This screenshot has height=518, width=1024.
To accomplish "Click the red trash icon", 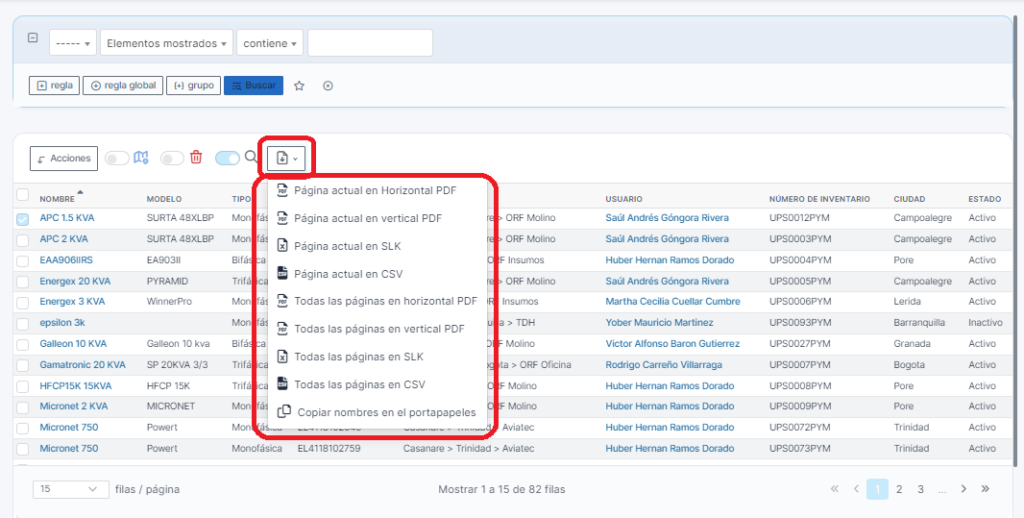I will click(196, 157).
